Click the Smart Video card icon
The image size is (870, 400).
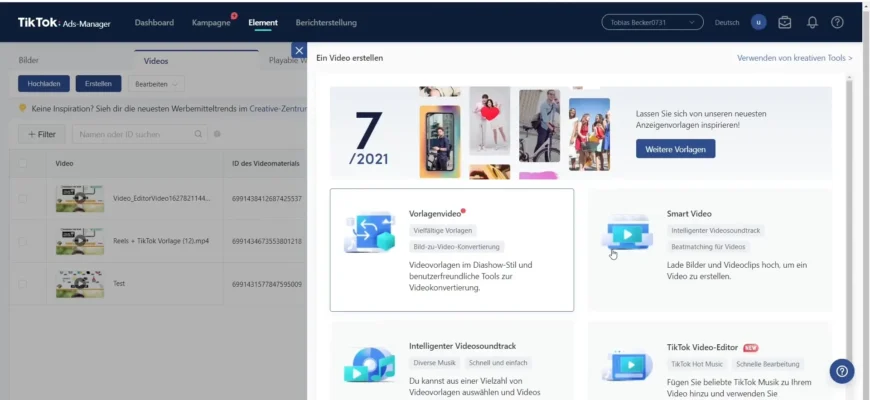pos(626,232)
